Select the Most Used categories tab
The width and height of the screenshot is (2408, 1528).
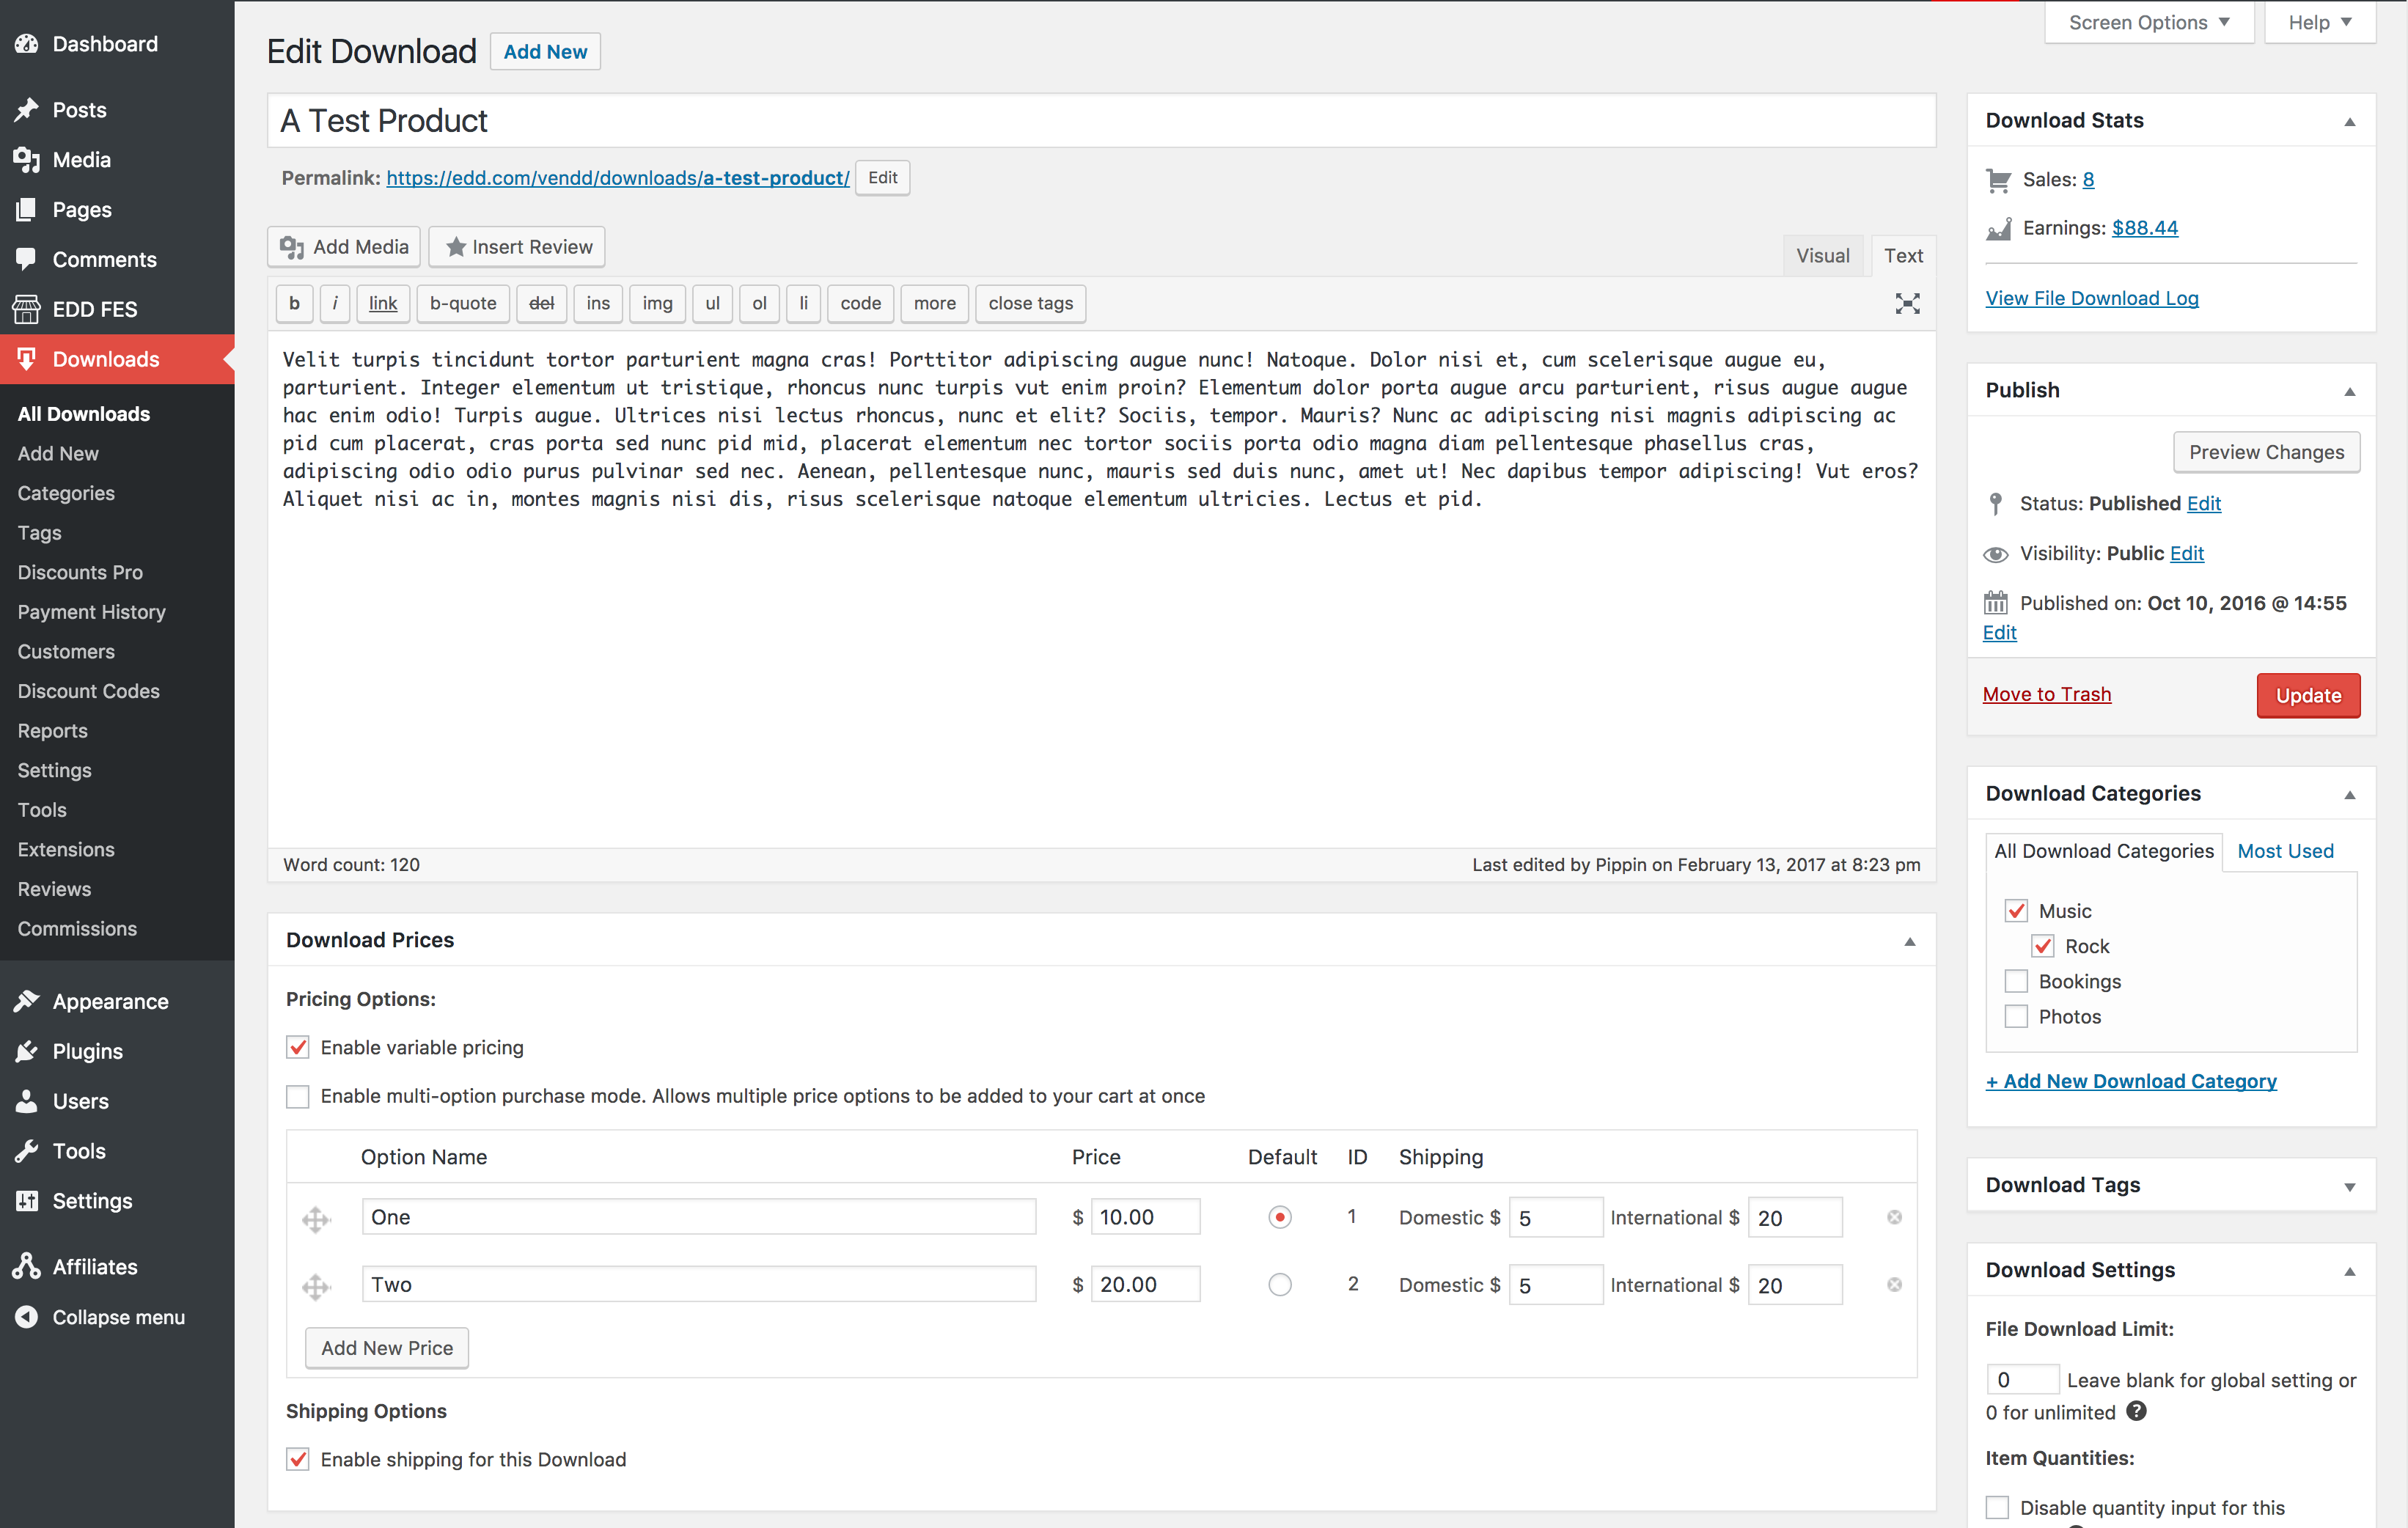[x=2285, y=851]
